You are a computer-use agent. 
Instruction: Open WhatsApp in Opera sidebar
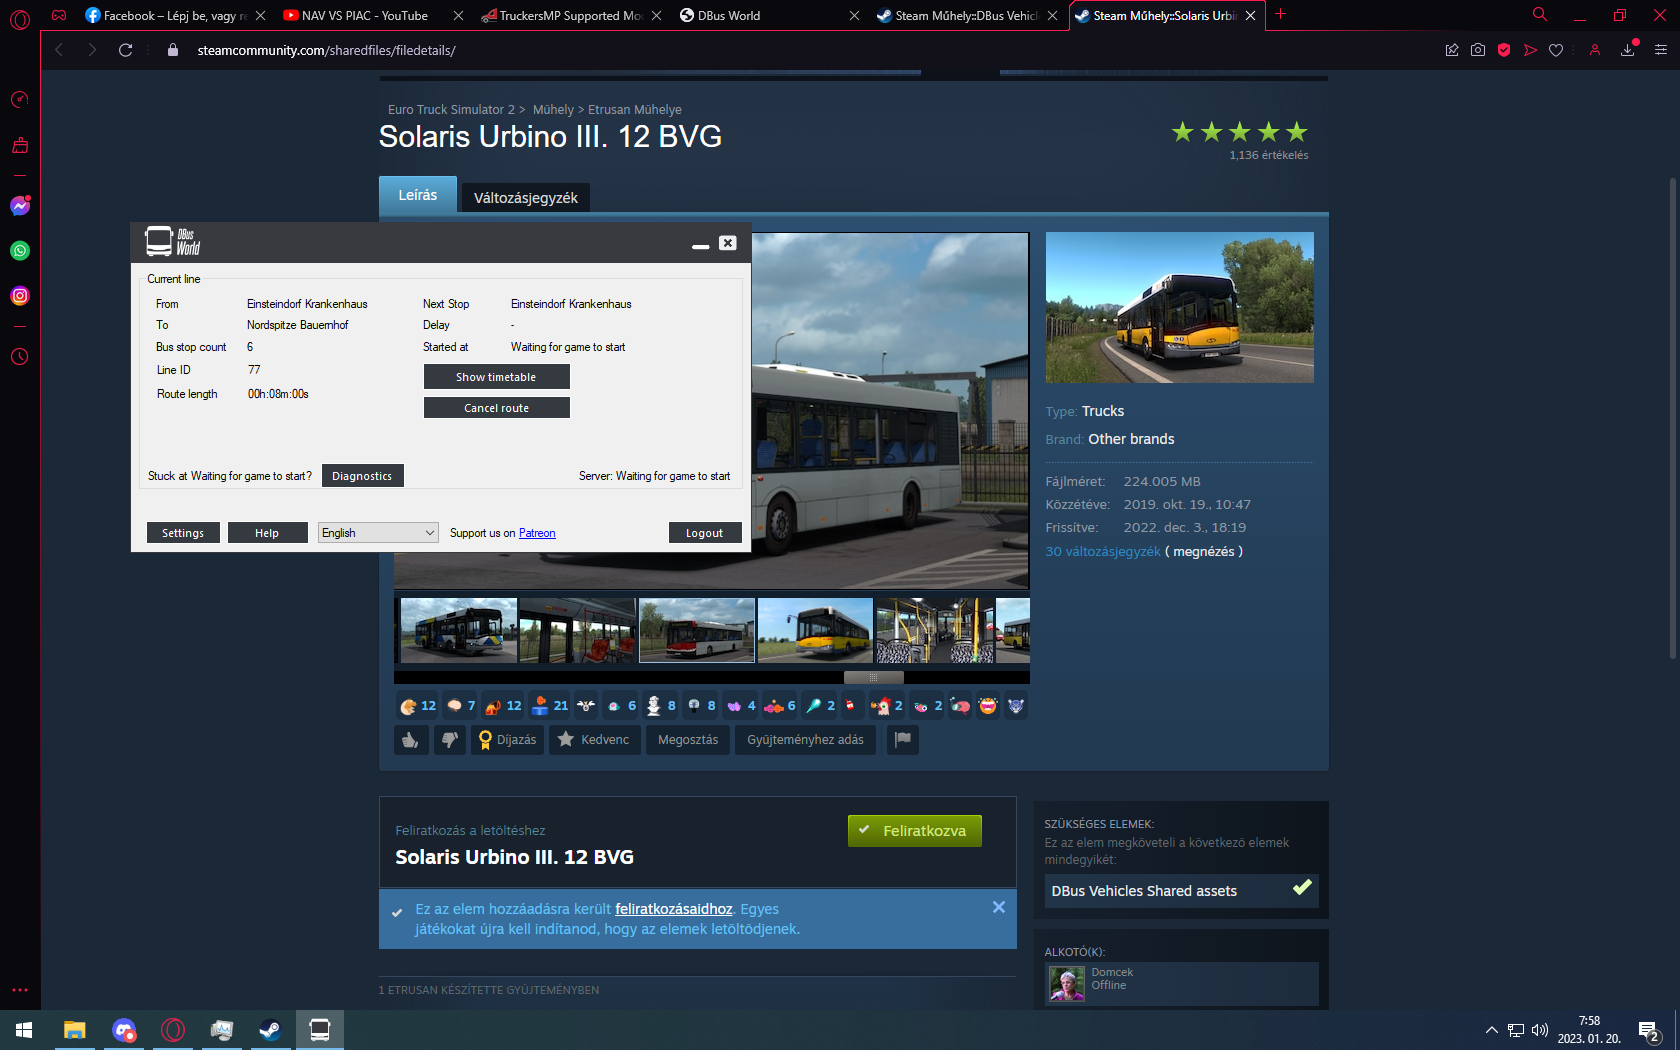[20, 251]
